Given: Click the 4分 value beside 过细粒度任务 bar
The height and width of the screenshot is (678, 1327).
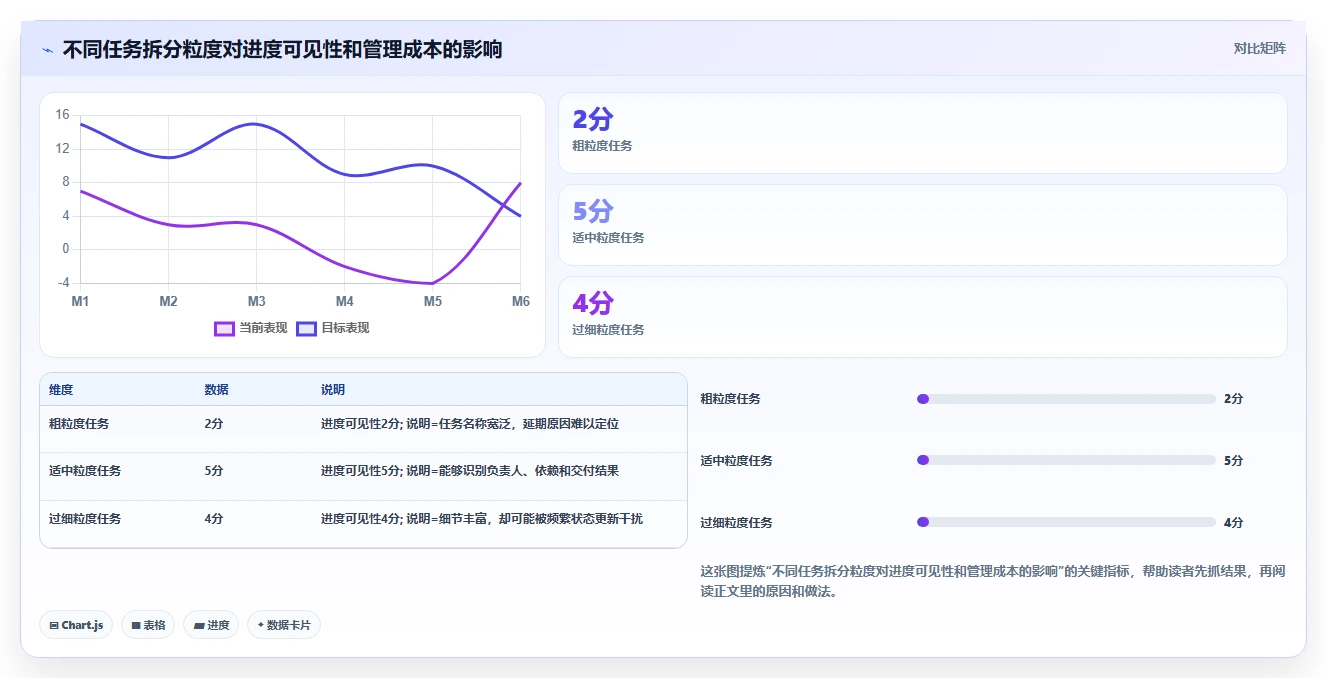Looking at the screenshot, I should pos(1233,523).
